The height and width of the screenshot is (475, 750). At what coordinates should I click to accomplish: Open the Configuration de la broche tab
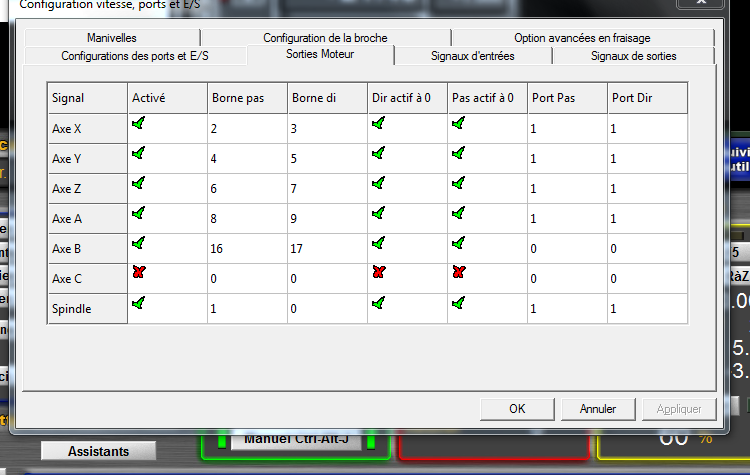click(325, 38)
